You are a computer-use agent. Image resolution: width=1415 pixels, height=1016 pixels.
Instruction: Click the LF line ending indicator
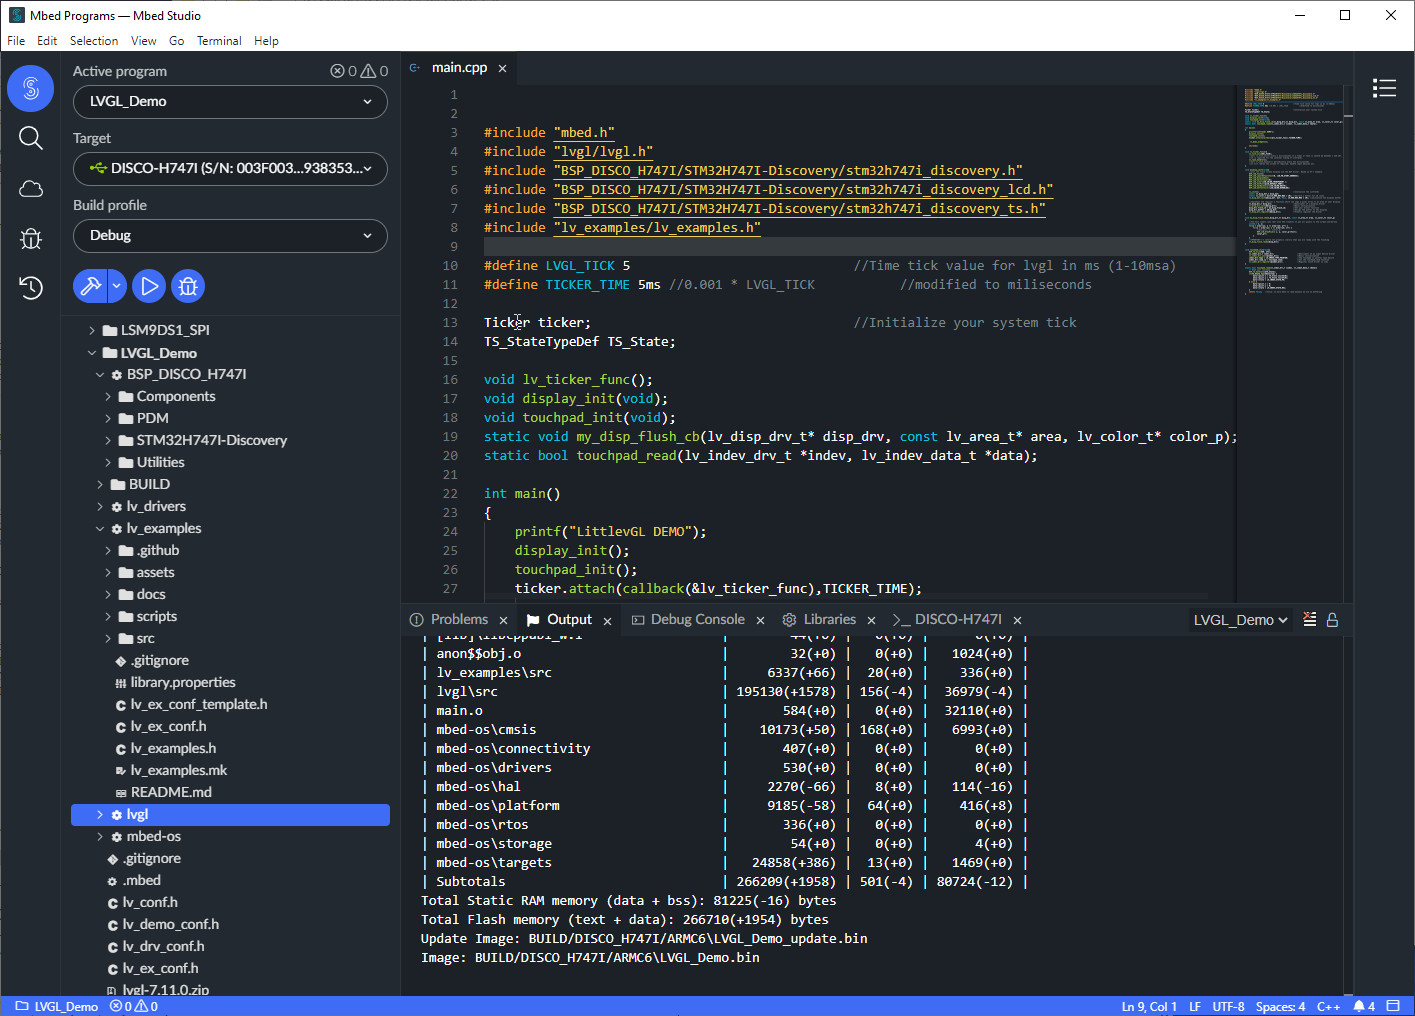pyautogui.click(x=1195, y=1006)
